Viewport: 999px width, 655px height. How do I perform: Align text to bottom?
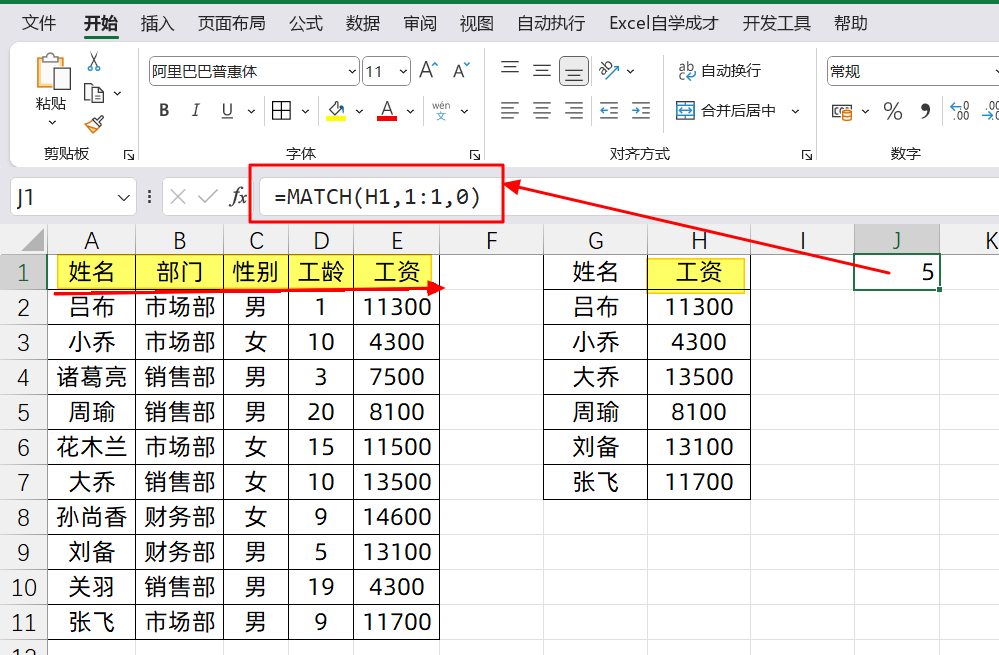(x=574, y=71)
